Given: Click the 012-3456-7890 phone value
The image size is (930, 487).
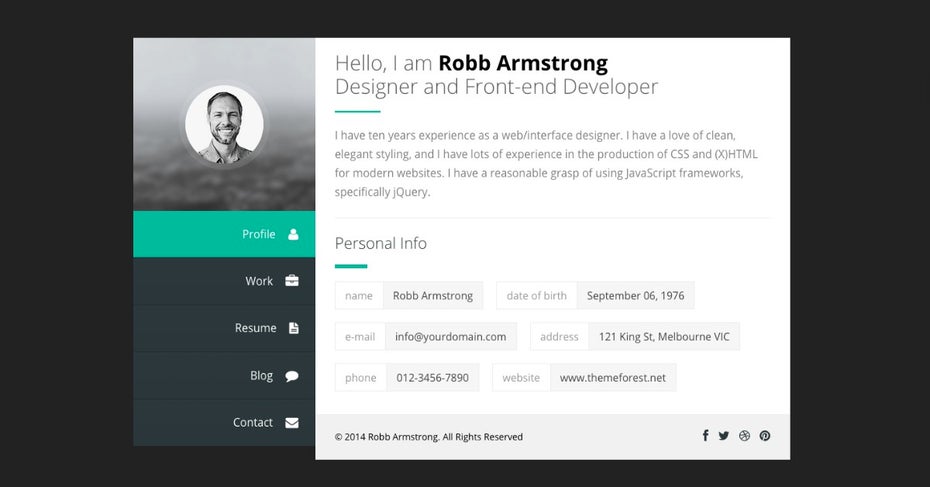Looking at the screenshot, I should (432, 377).
